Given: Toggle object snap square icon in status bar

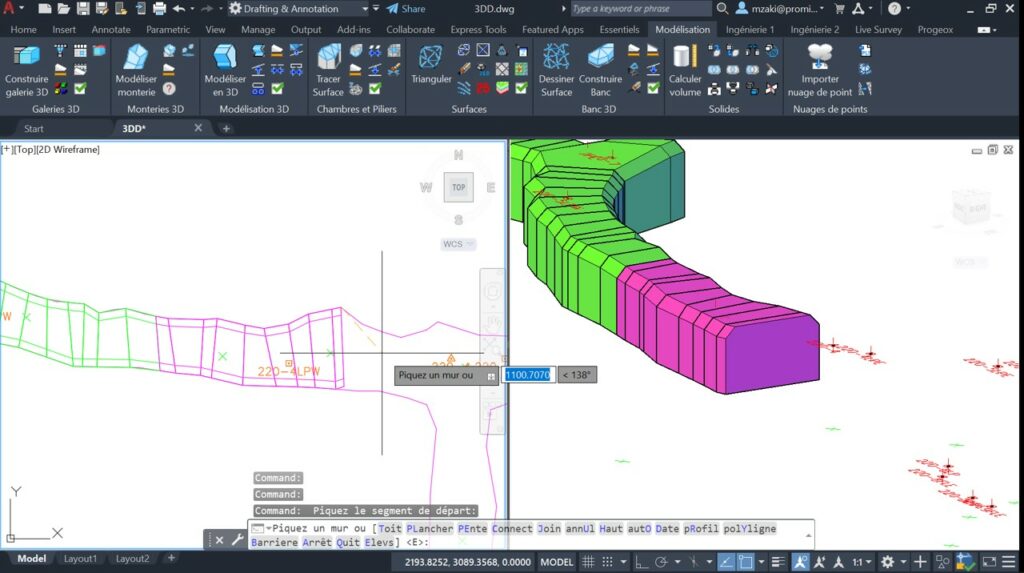Looking at the screenshot, I should point(745,562).
